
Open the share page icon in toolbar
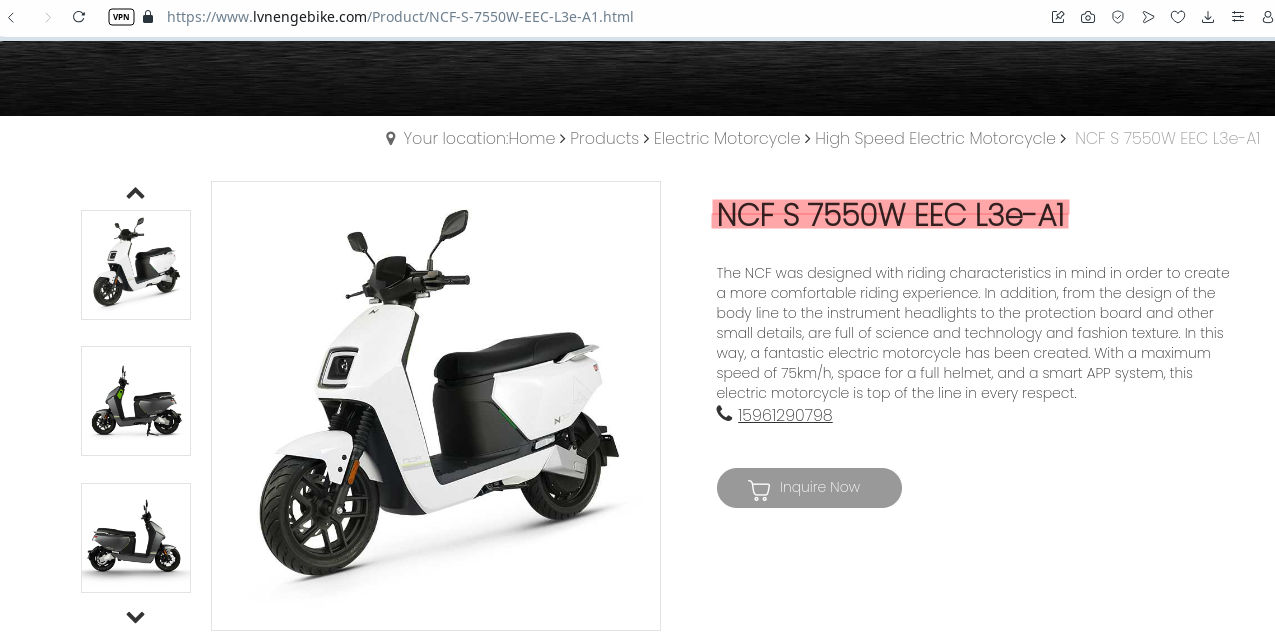click(1058, 17)
